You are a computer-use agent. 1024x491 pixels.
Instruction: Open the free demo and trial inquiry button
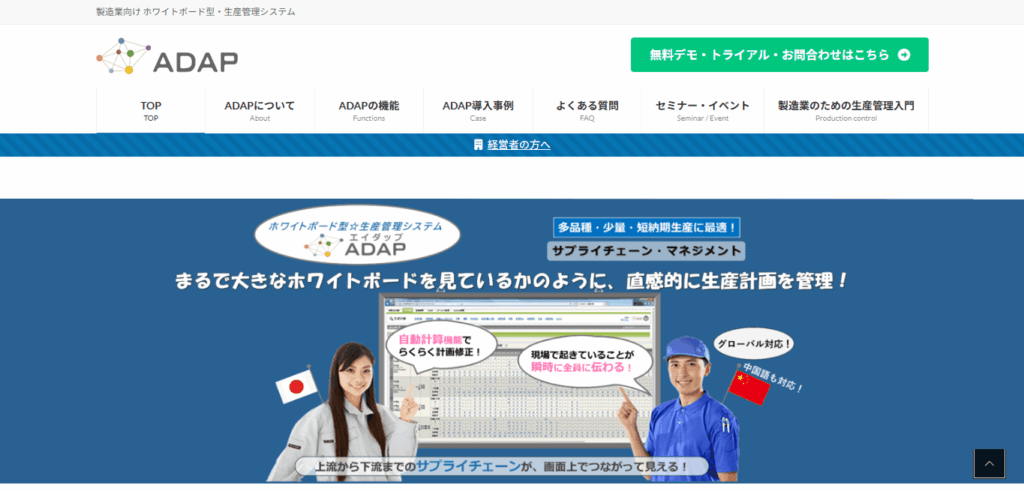click(779, 55)
